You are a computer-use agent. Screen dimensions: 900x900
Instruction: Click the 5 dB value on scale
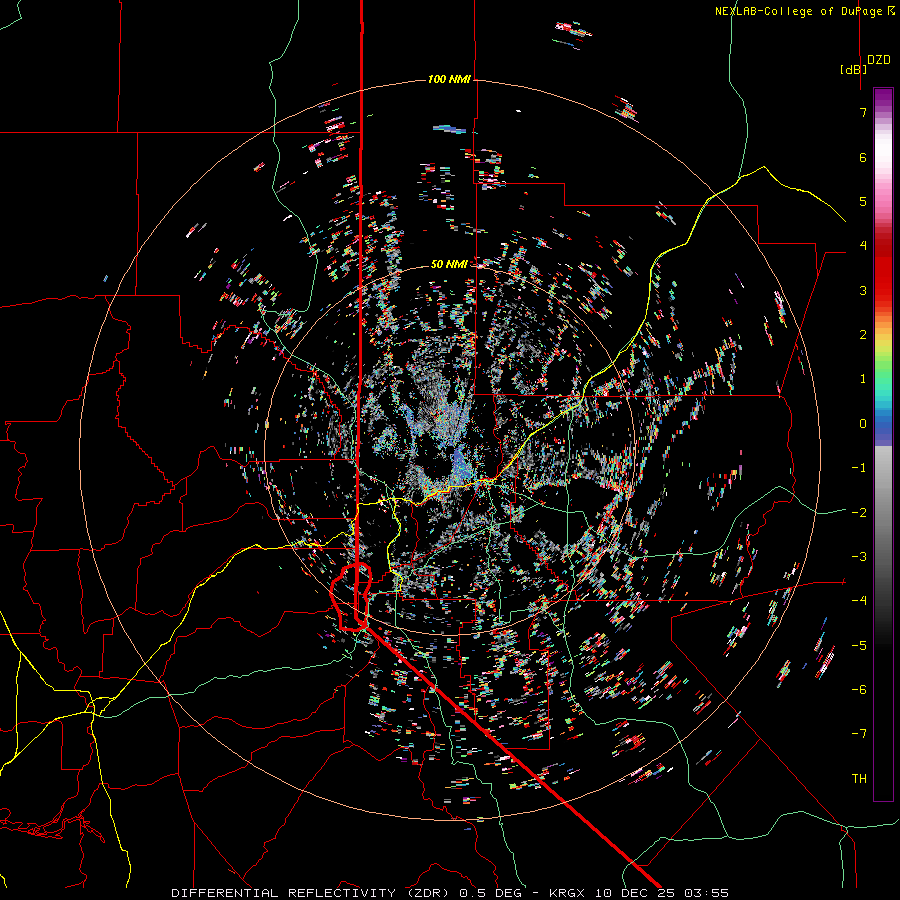click(863, 201)
